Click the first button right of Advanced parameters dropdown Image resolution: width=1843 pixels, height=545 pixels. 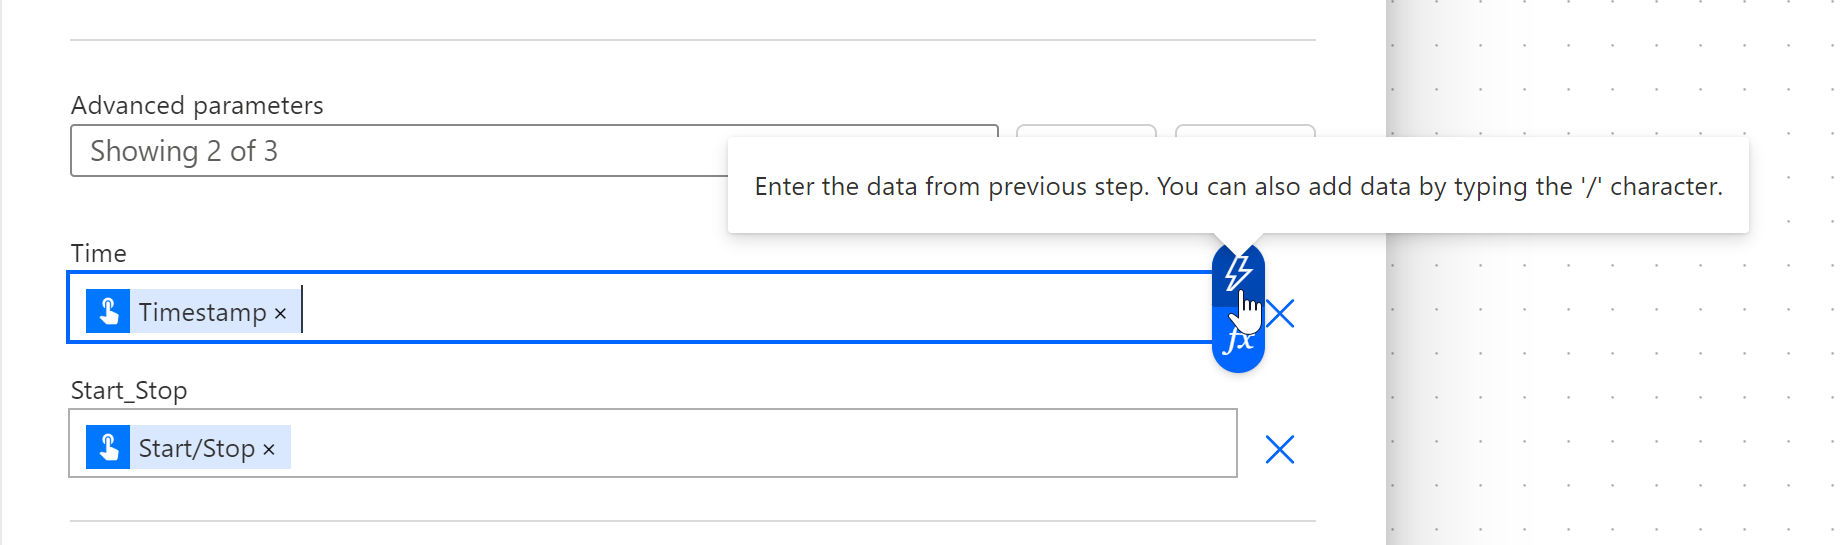click(x=1086, y=131)
